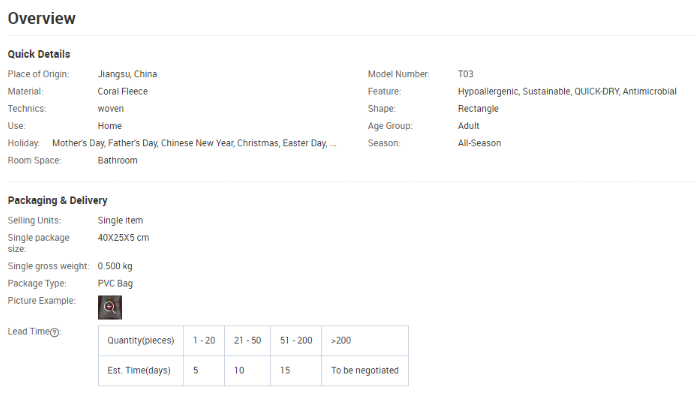Viewport: 696px width, 396px height.
Task: Click the Shape label
Action: tap(381, 109)
